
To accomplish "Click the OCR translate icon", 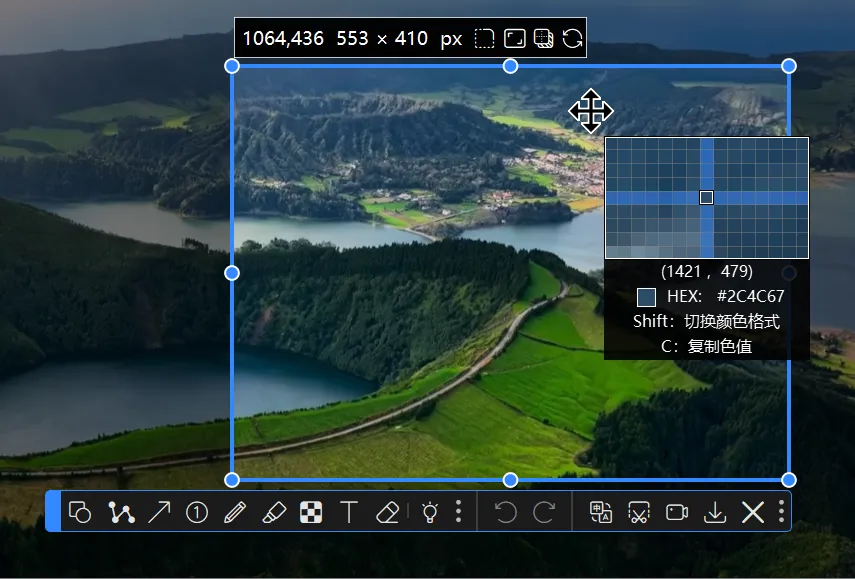I will (x=600, y=512).
